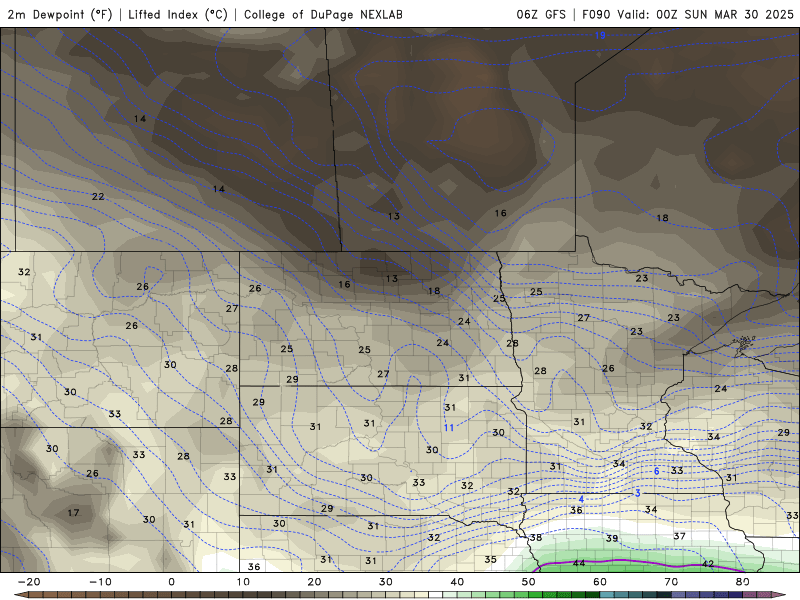Click the blue '3' contour label

pyautogui.click(x=638, y=493)
